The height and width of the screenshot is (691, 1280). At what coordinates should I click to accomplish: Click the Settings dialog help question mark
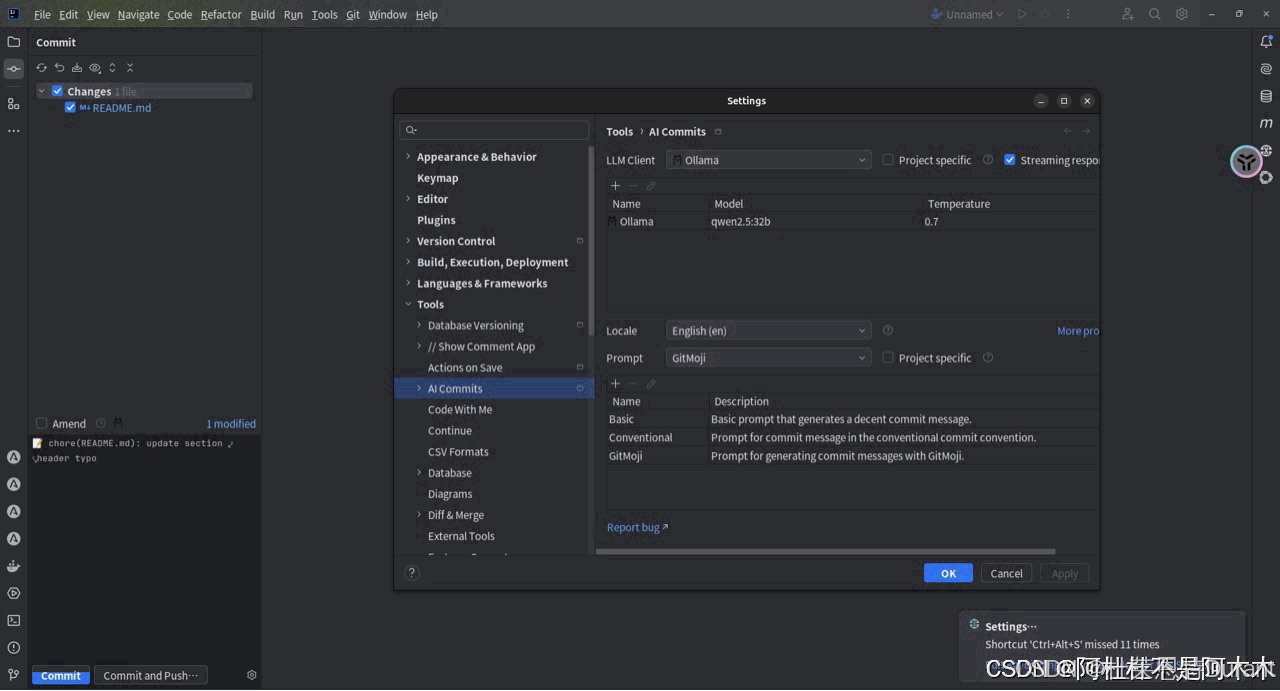tap(411, 573)
